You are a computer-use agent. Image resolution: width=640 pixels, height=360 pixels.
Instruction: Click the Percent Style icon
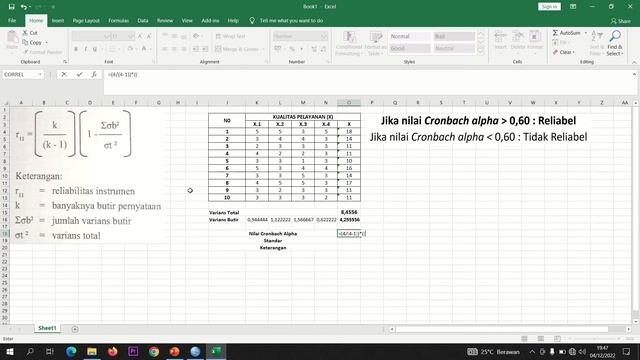pyautogui.click(x=292, y=49)
